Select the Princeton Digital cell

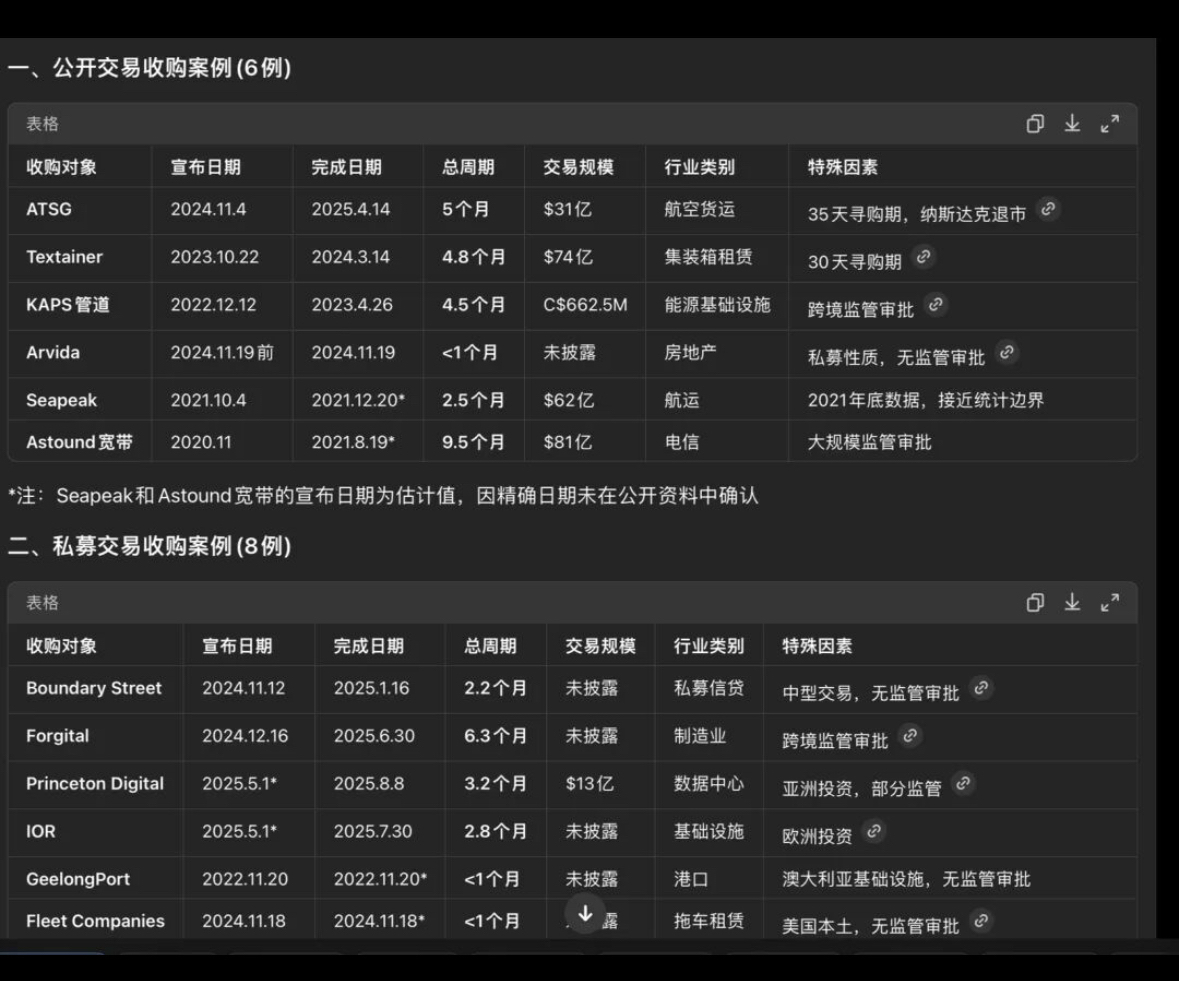[x=95, y=783]
